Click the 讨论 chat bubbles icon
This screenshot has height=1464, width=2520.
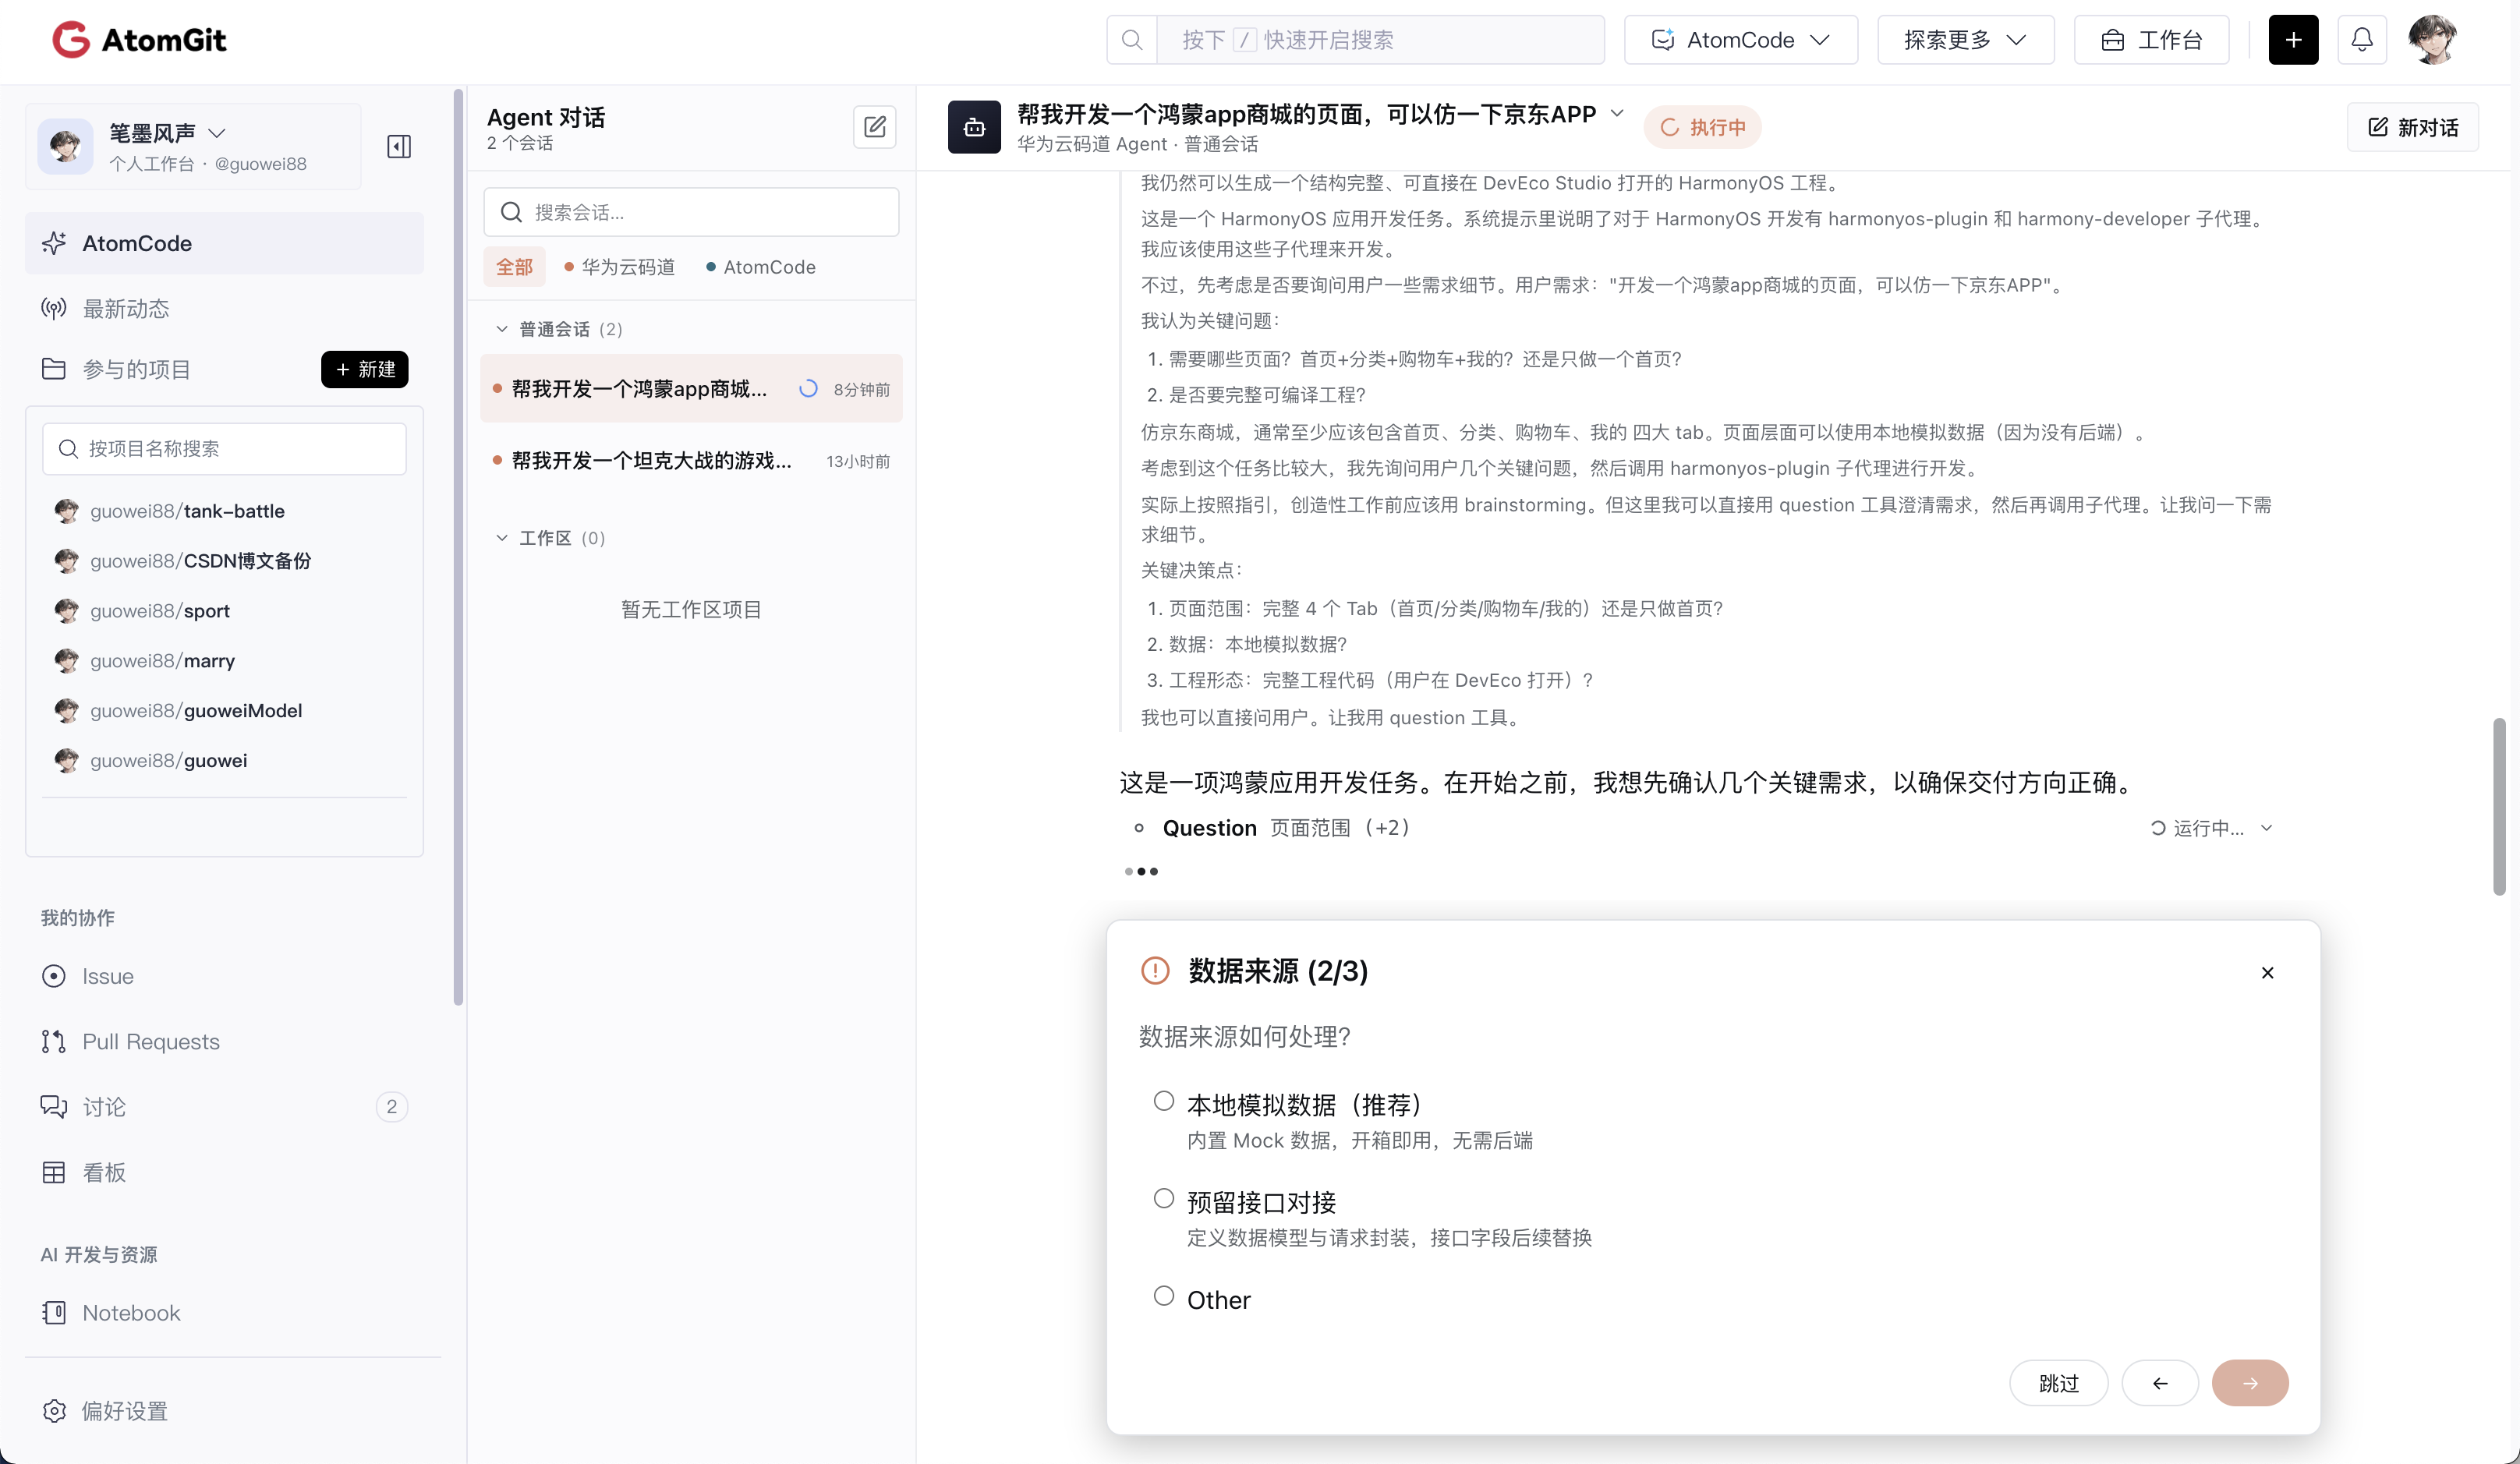tap(54, 1107)
